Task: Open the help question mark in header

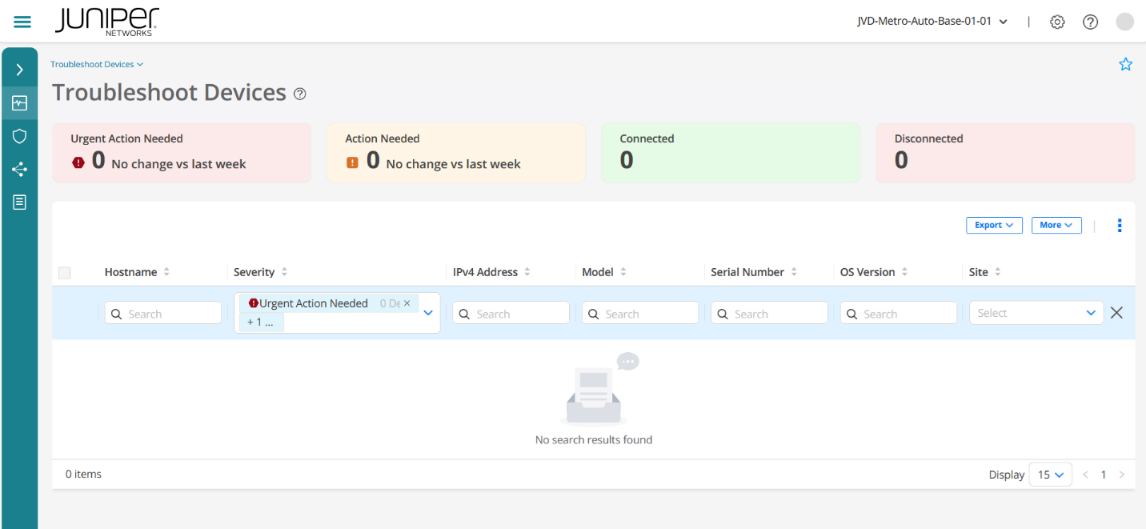Action: (x=1090, y=22)
